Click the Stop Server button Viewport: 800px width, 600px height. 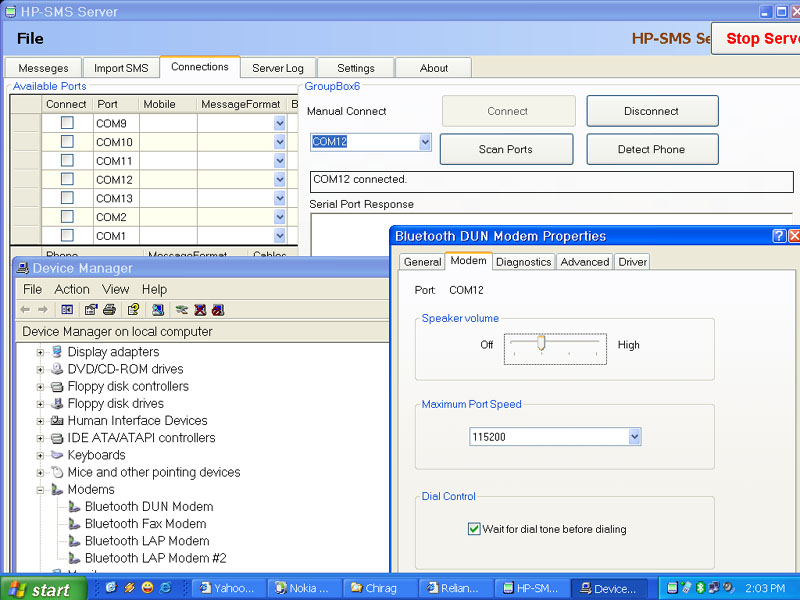click(756, 38)
